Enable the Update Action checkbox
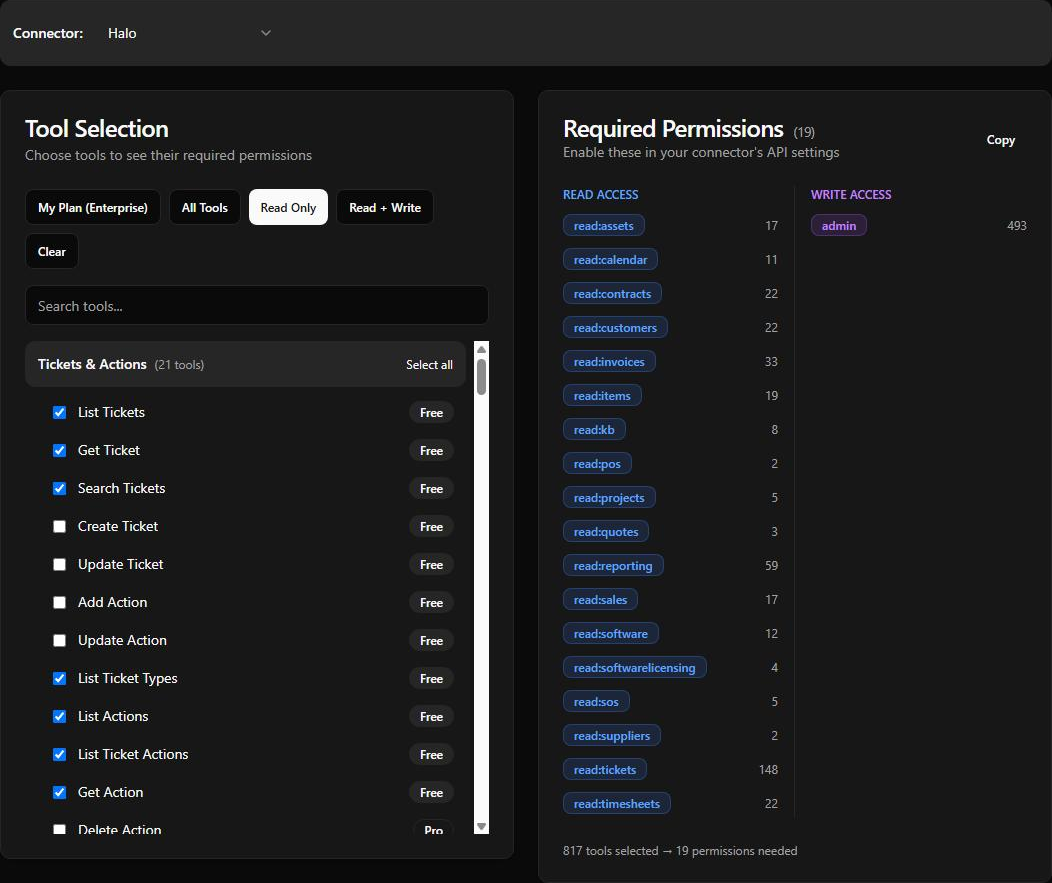 click(x=60, y=641)
